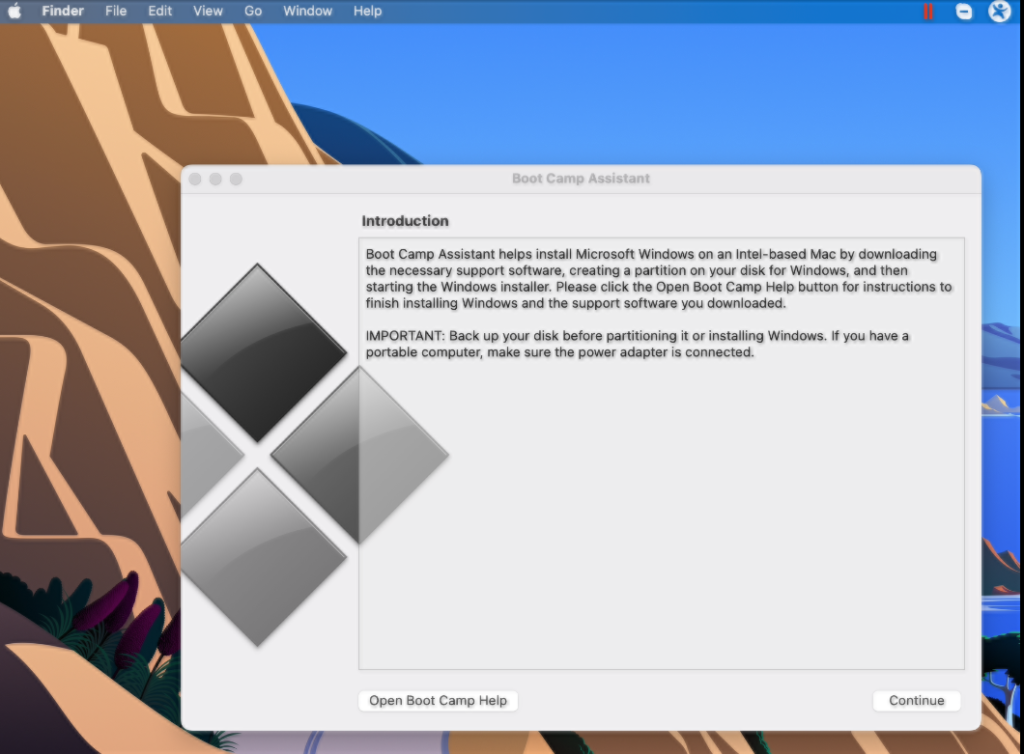This screenshot has height=754, width=1024.
Task: Click the white circular minus menu bar icon
Action: click(x=964, y=11)
